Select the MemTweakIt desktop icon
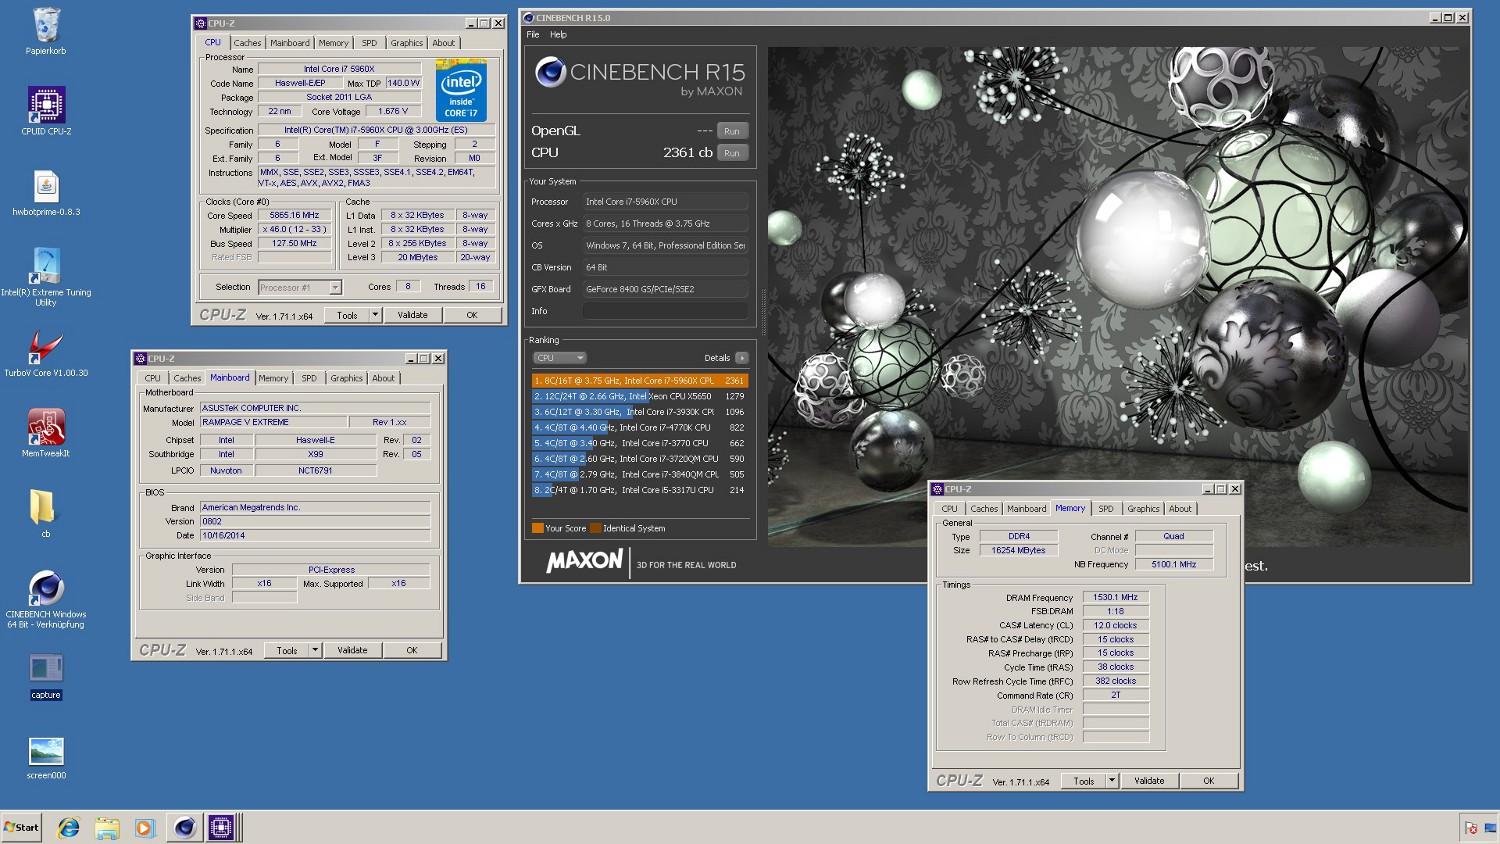The image size is (1500, 844). pyautogui.click(x=46, y=434)
